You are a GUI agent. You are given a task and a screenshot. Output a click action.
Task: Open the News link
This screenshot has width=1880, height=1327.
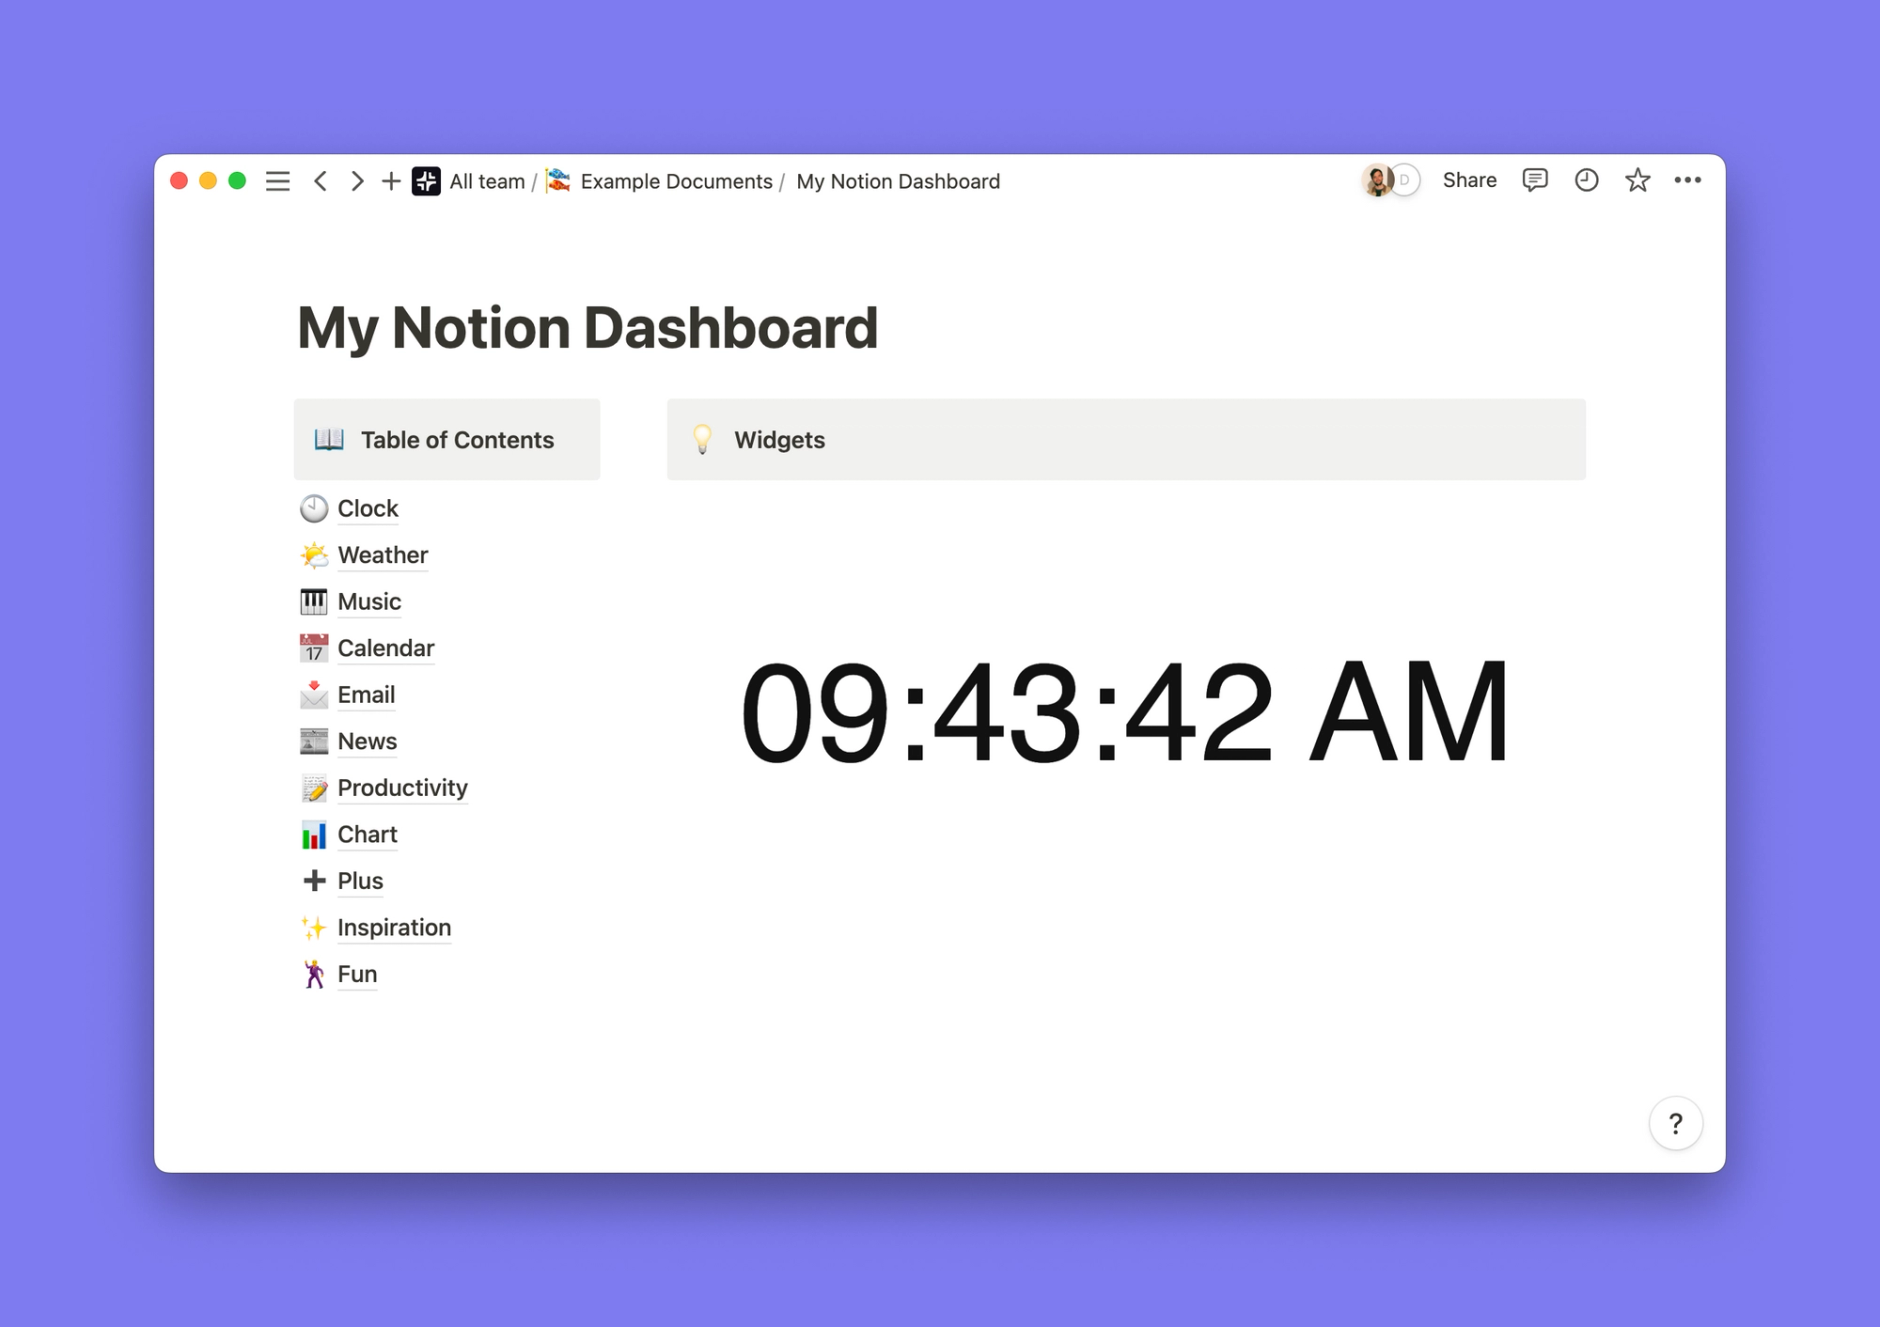pos(367,741)
